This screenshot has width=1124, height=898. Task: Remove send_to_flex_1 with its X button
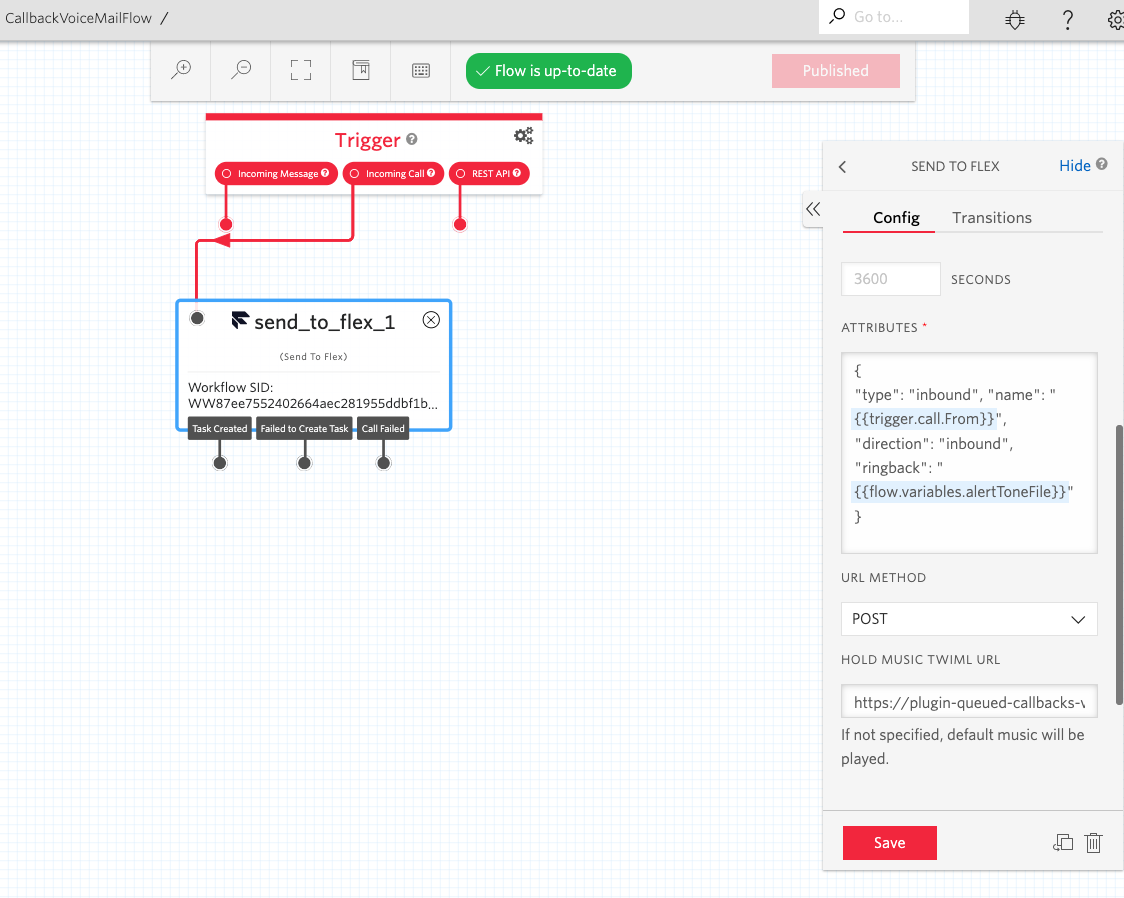point(431,318)
